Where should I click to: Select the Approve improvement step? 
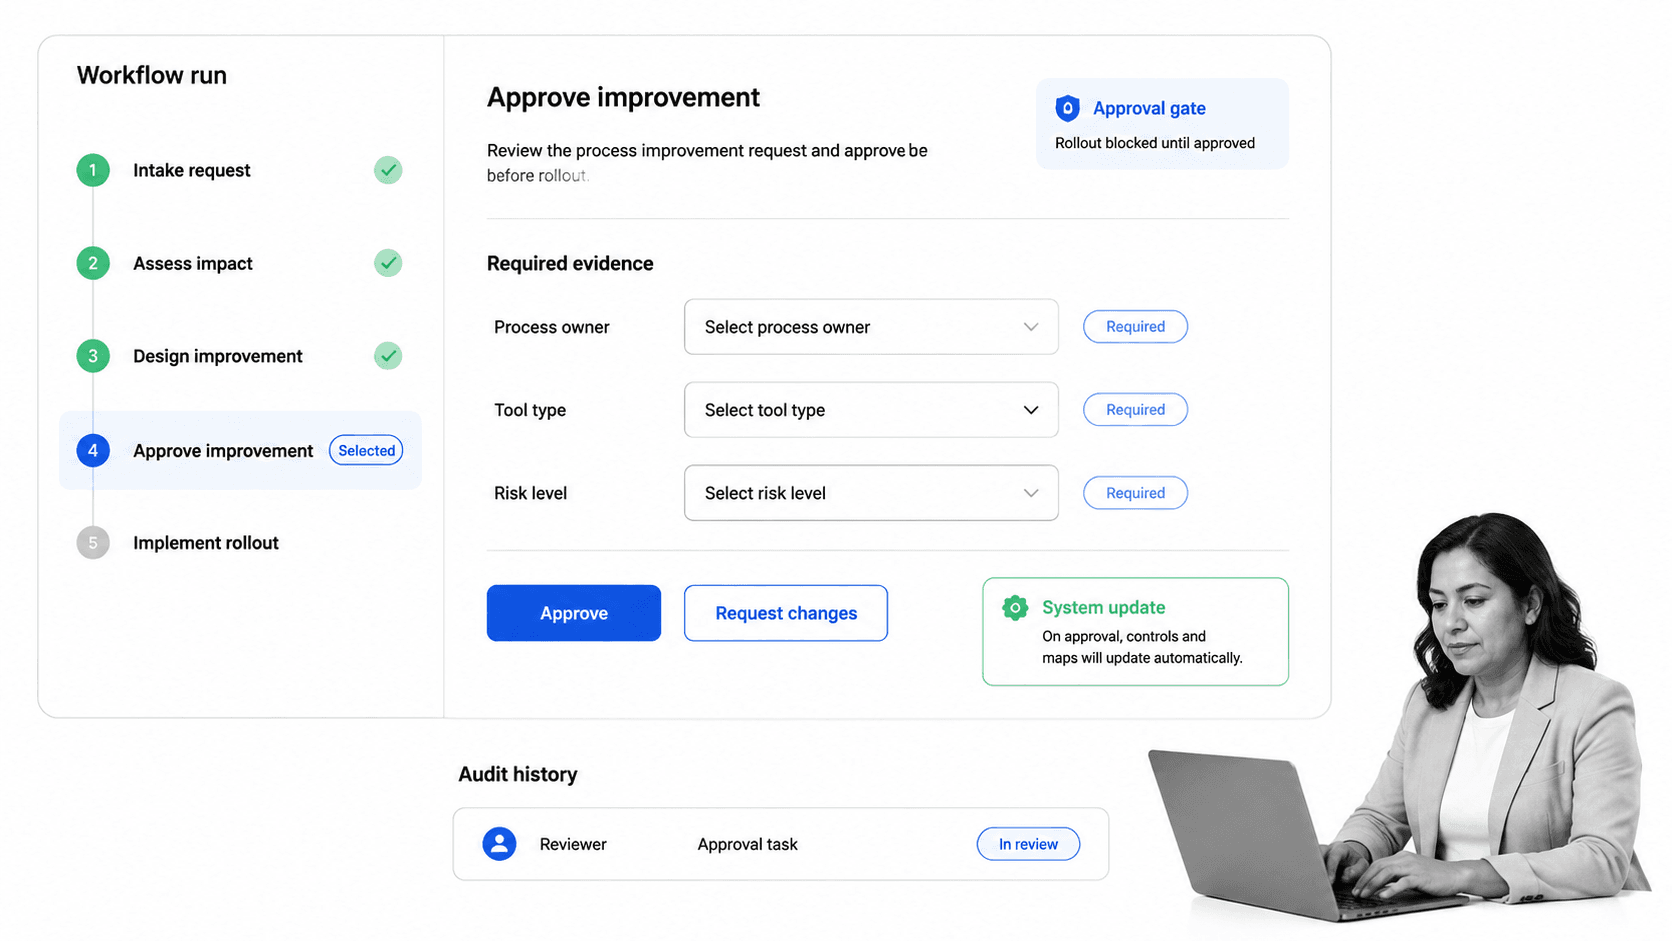pyautogui.click(x=240, y=450)
